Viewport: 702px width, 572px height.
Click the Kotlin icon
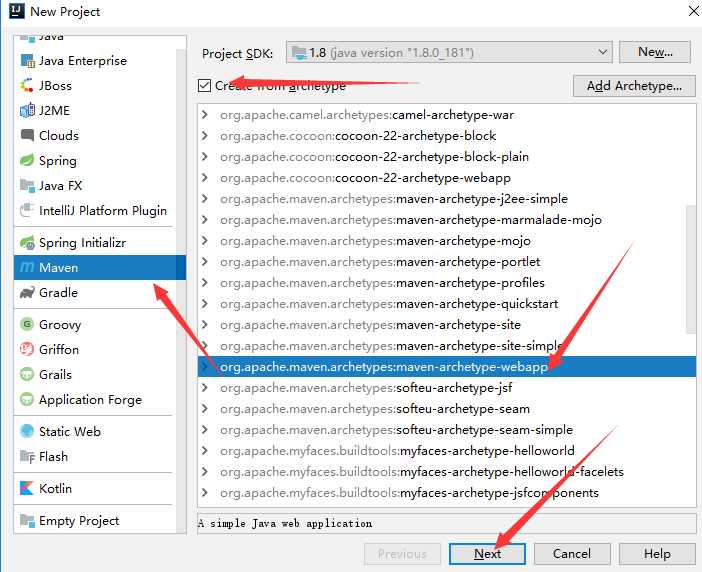[x=27, y=488]
